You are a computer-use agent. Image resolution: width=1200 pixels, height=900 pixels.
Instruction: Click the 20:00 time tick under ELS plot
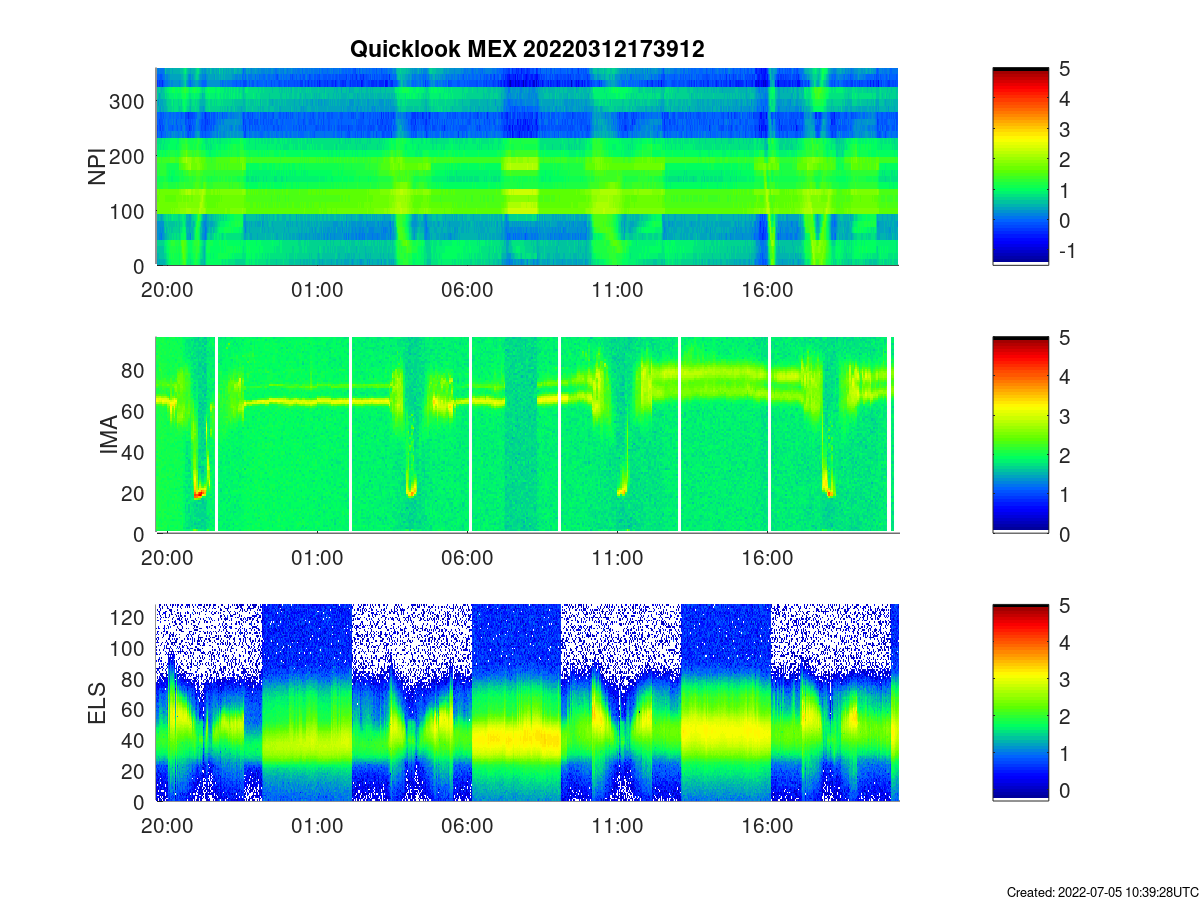coord(167,826)
